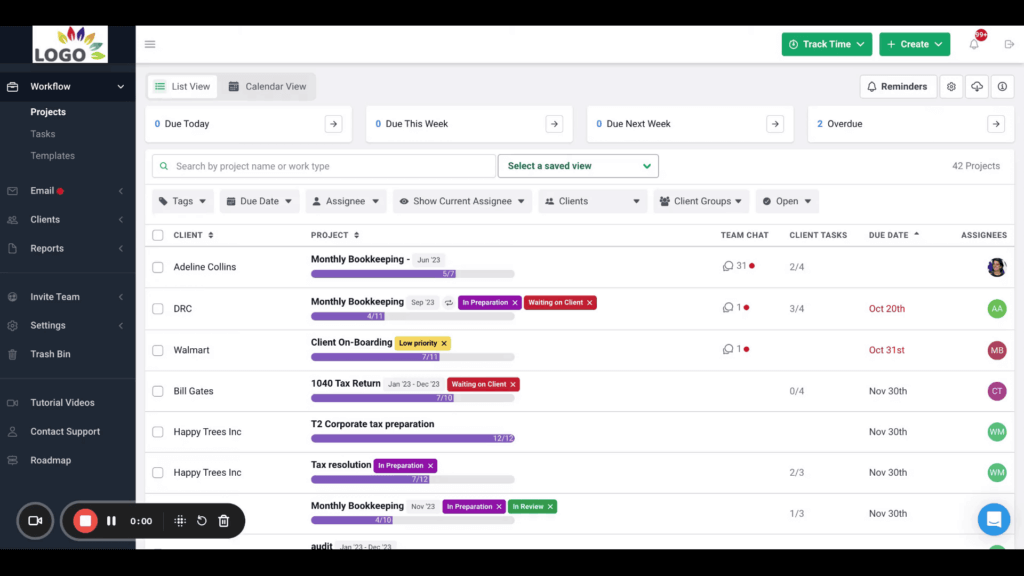Screen dimensions: 1024x576
Task: Check the Adeline Collins row checkbox
Action: (x=158, y=267)
